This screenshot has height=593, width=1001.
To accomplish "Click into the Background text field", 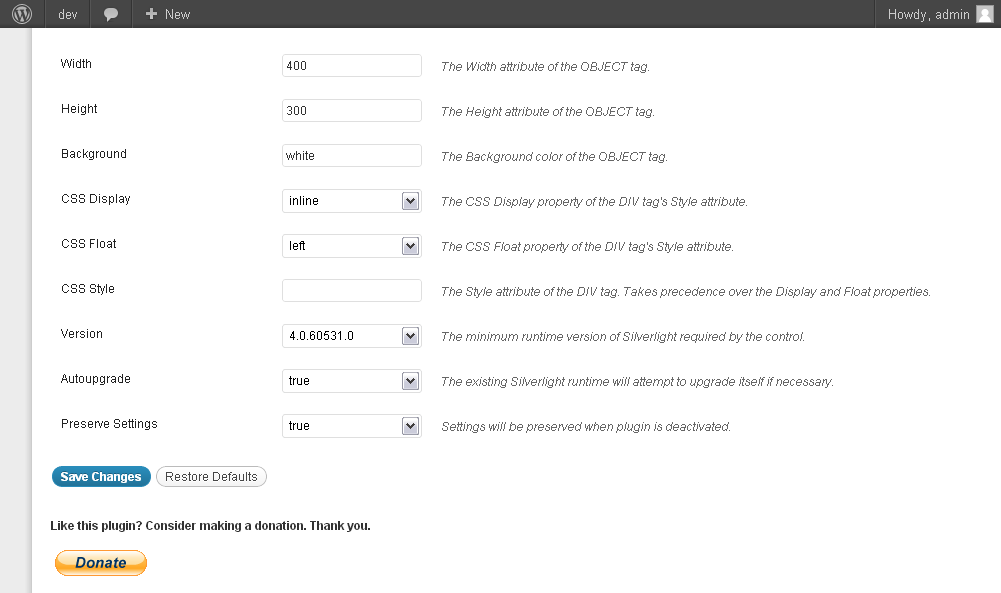I will tap(352, 156).
